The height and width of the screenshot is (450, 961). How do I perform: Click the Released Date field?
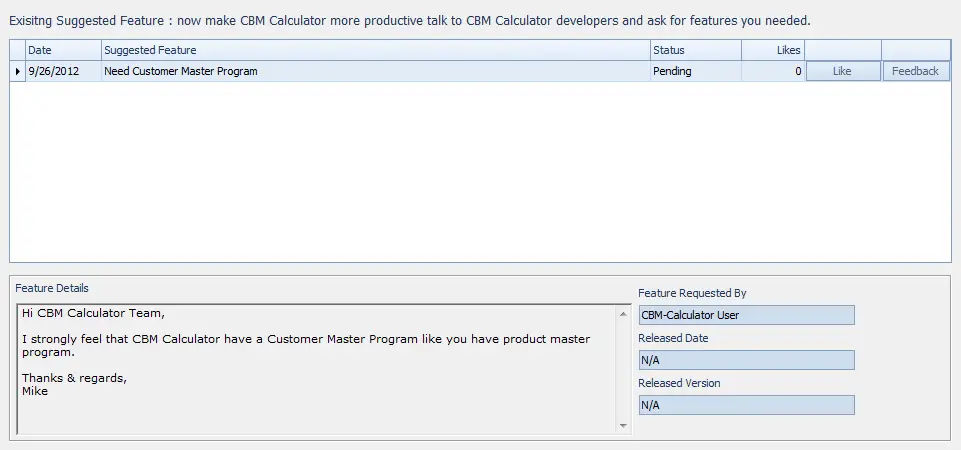pyautogui.click(x=746, y=360)
